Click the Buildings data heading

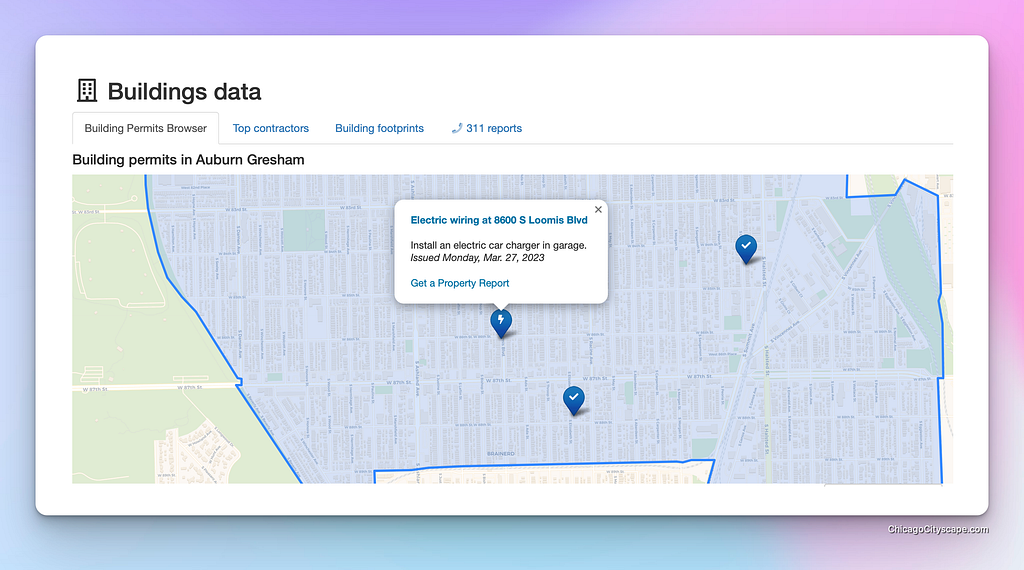[184, 91]
